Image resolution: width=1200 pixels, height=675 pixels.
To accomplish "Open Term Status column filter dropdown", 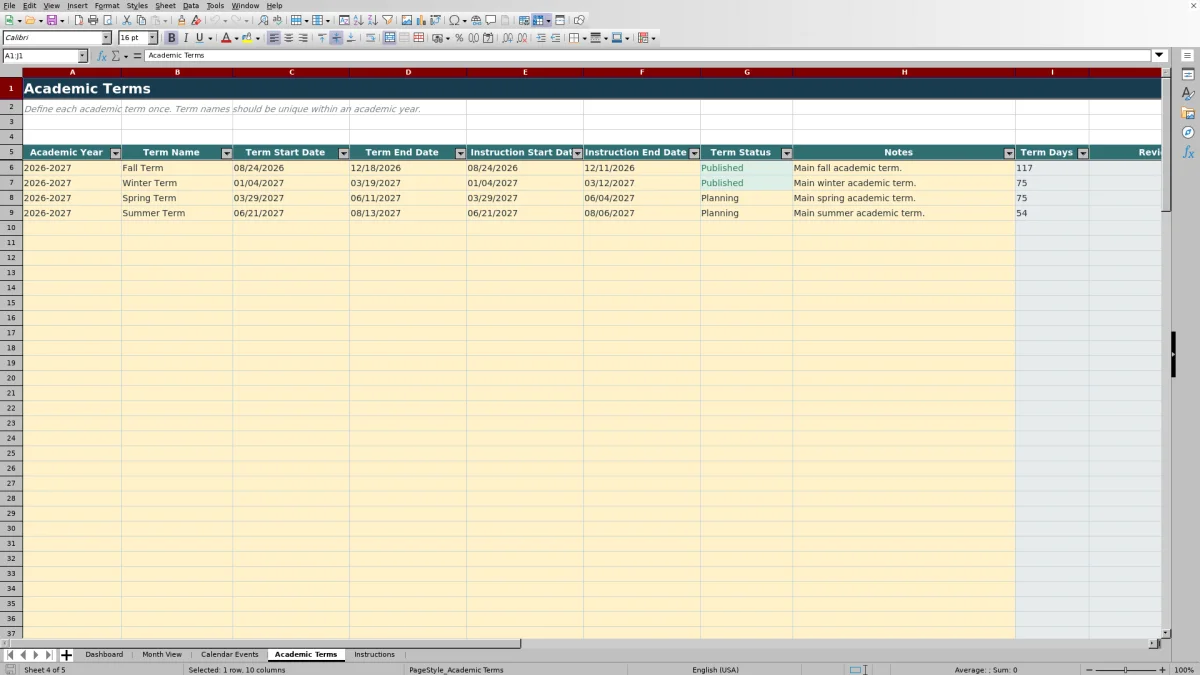I will [787, 153].
